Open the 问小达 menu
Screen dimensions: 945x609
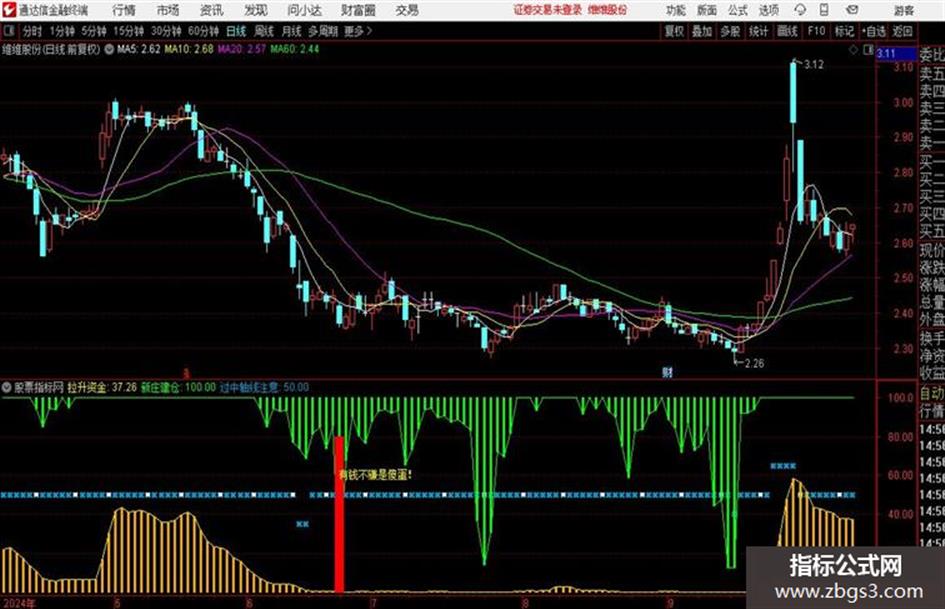tap(304, 10)
